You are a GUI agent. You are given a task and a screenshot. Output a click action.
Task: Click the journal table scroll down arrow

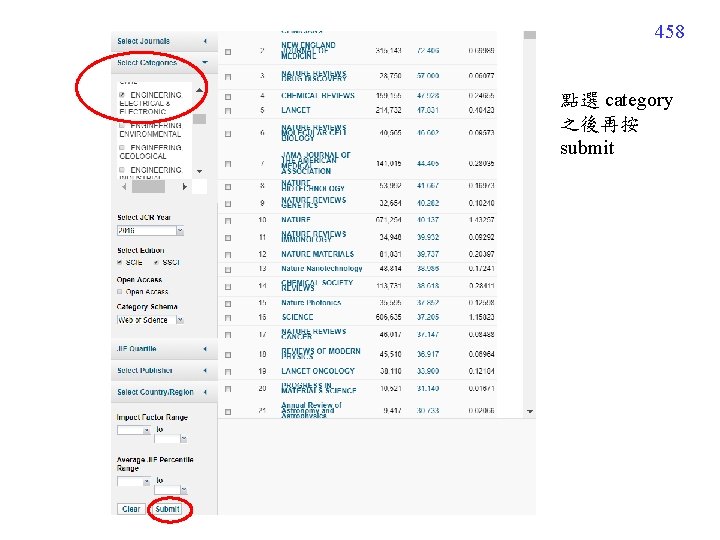(530, 411)
